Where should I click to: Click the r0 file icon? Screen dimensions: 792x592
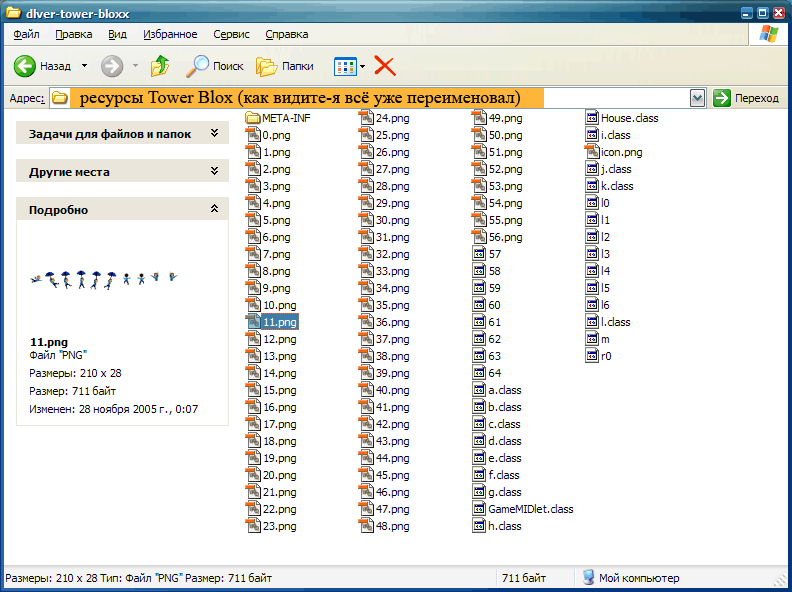click(592, 356)
